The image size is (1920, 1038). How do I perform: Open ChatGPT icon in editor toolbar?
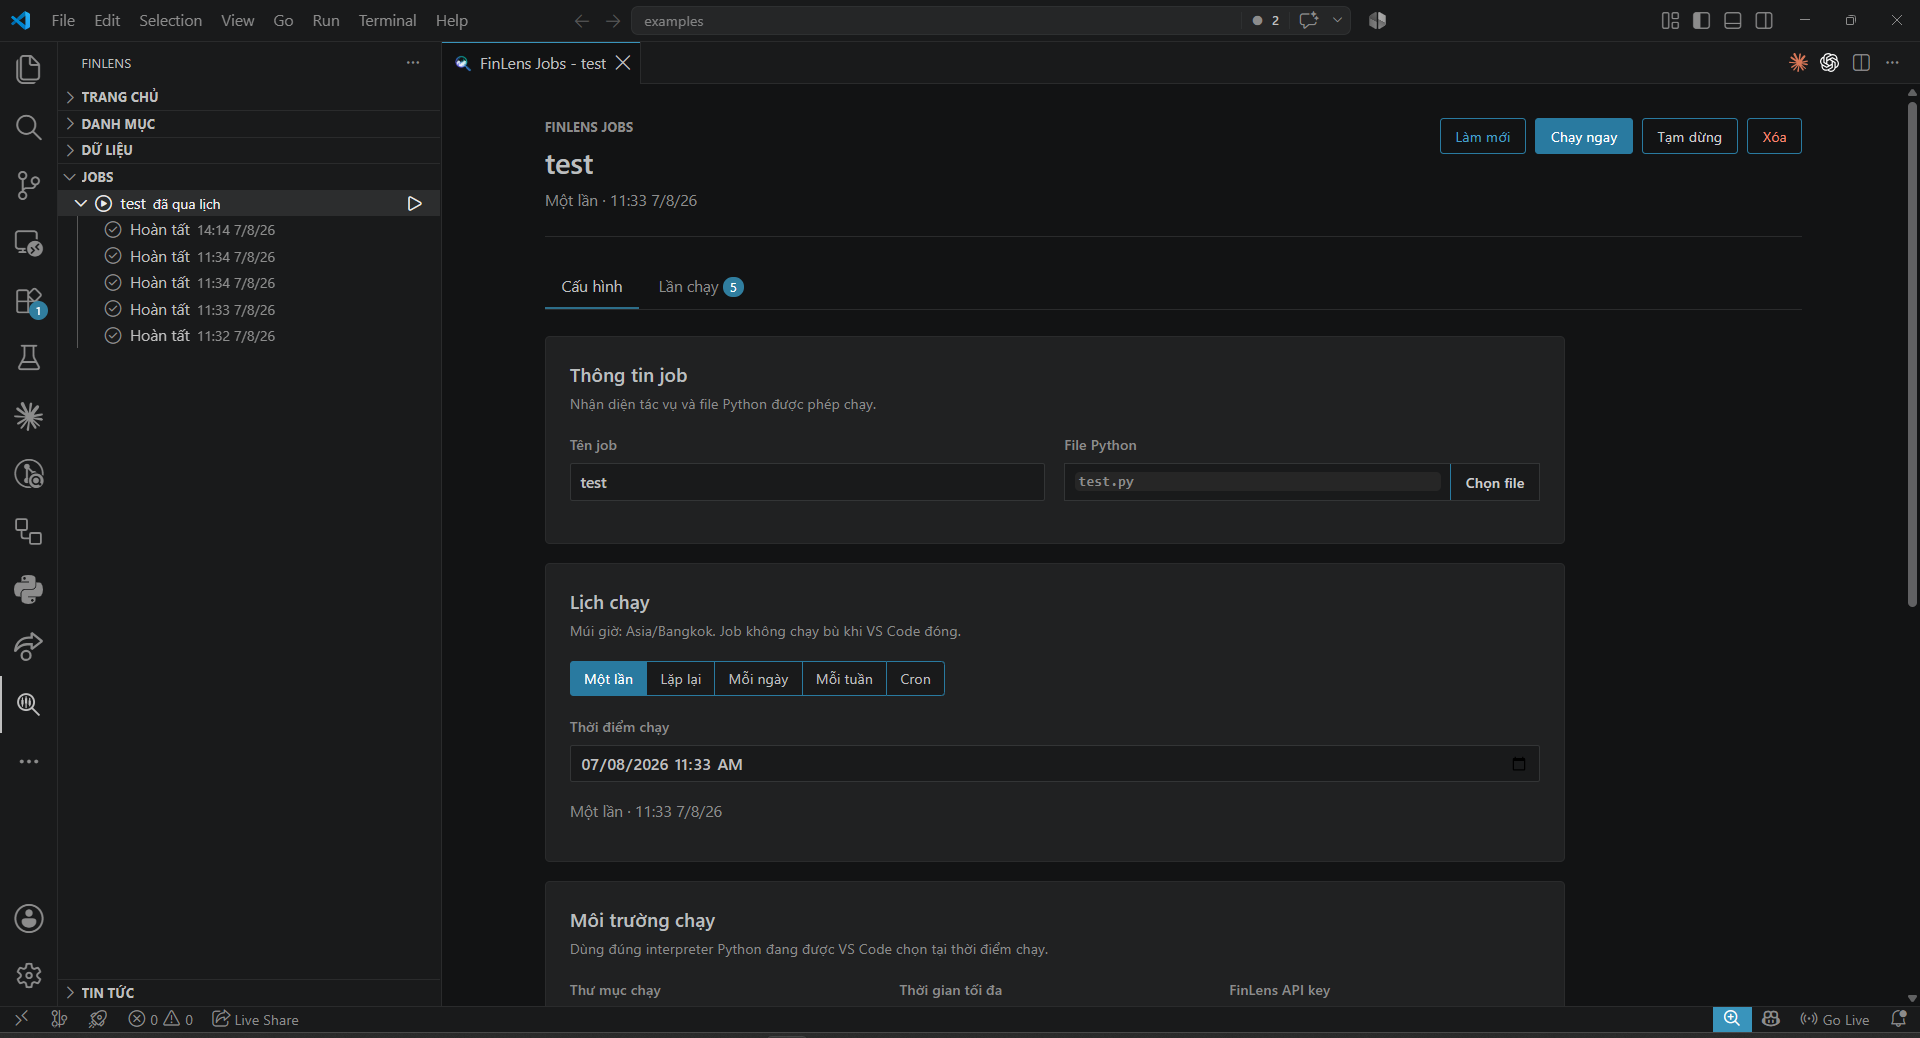pyautogui.click(x=1829, y=63)
